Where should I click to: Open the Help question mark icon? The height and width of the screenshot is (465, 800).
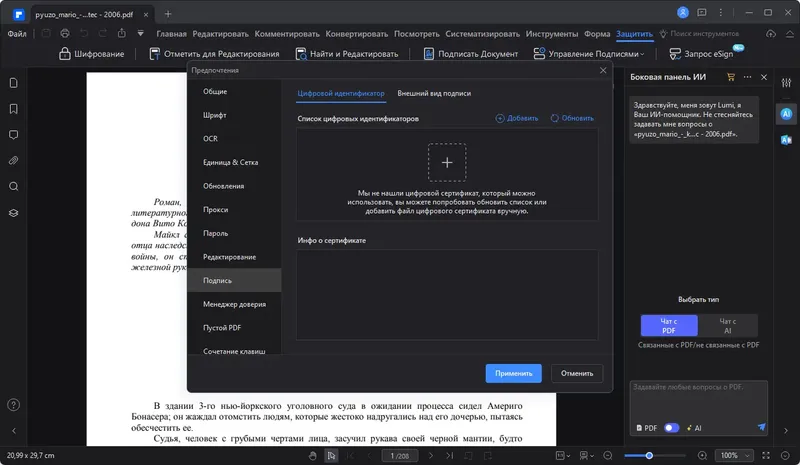pos(14,405)
